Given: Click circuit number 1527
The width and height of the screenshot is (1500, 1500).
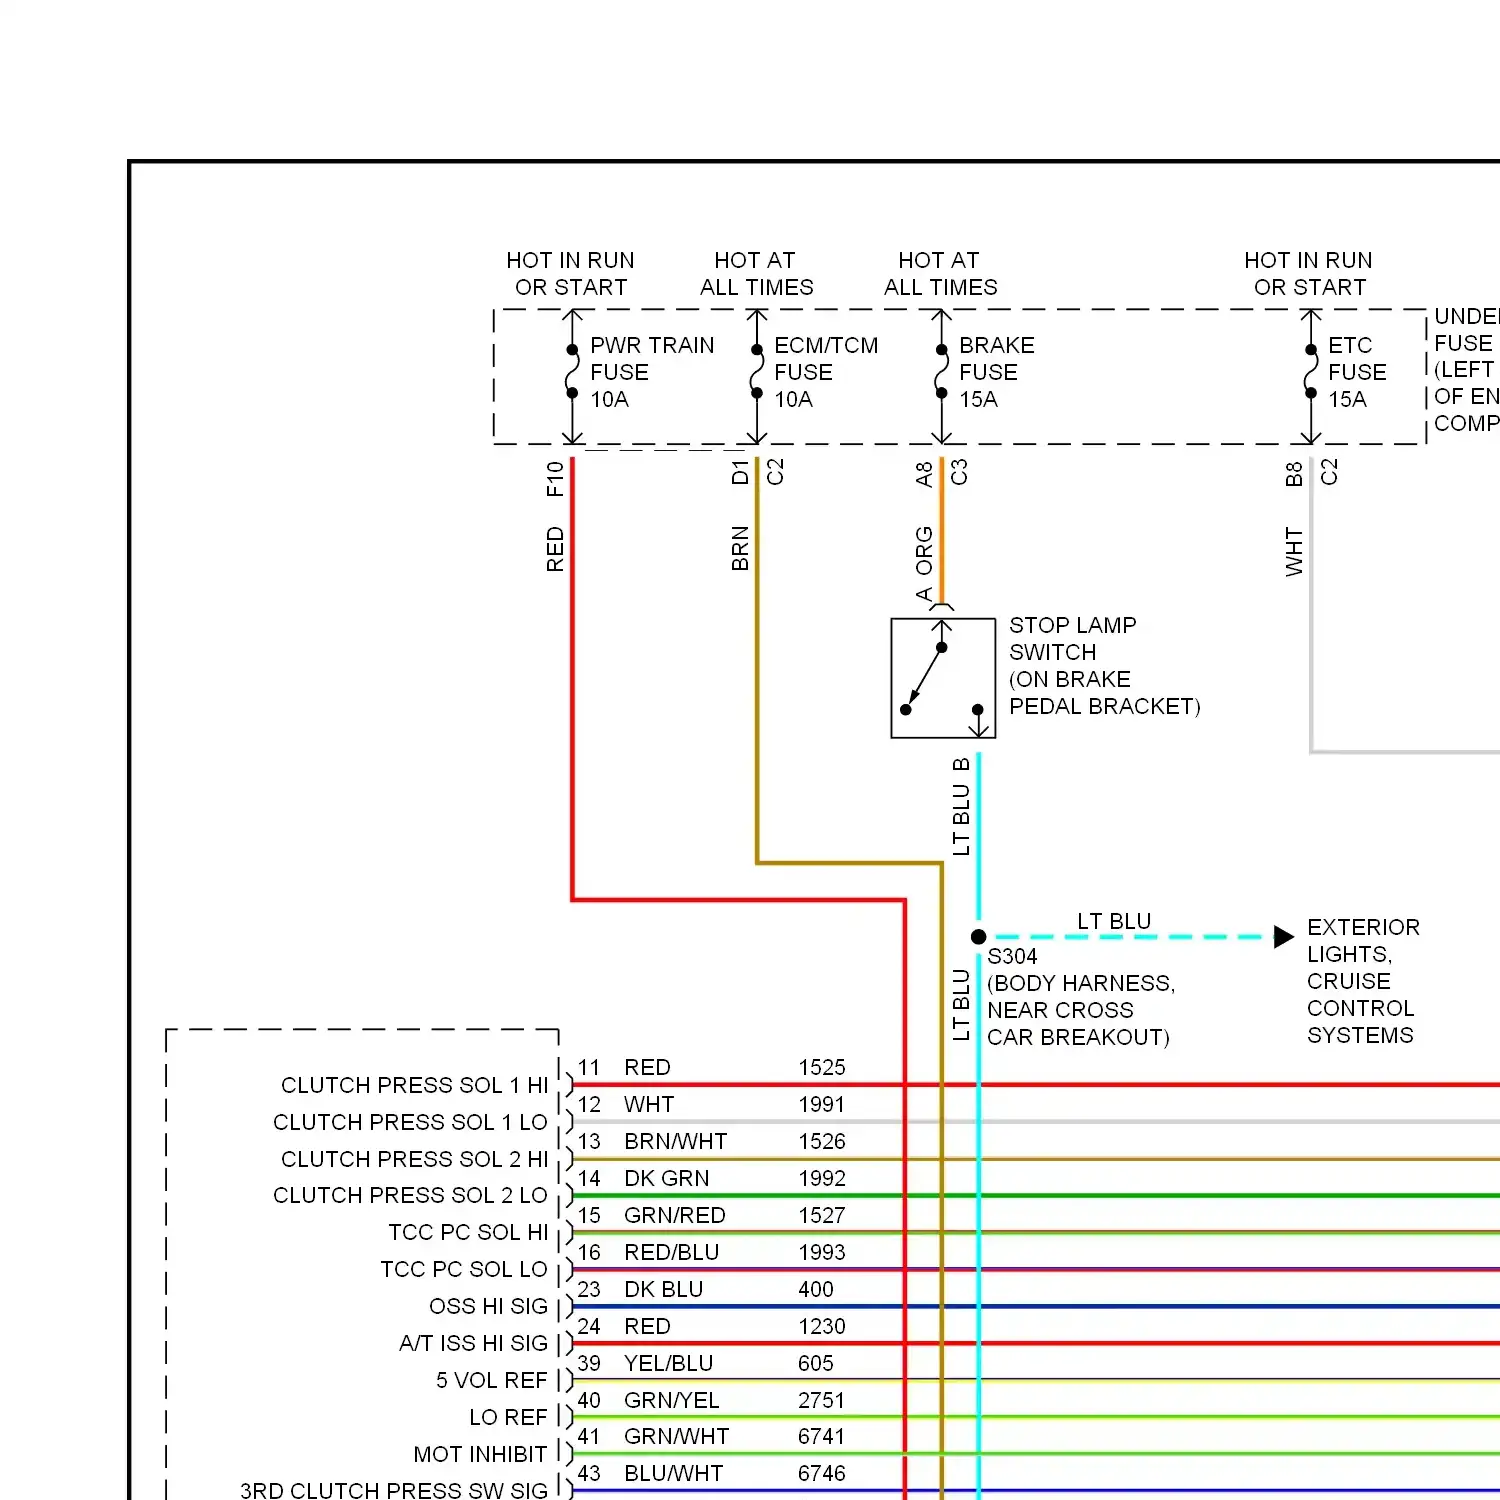Looking at the screenshot, I should pyautogui.click(x=822, y=1215).
